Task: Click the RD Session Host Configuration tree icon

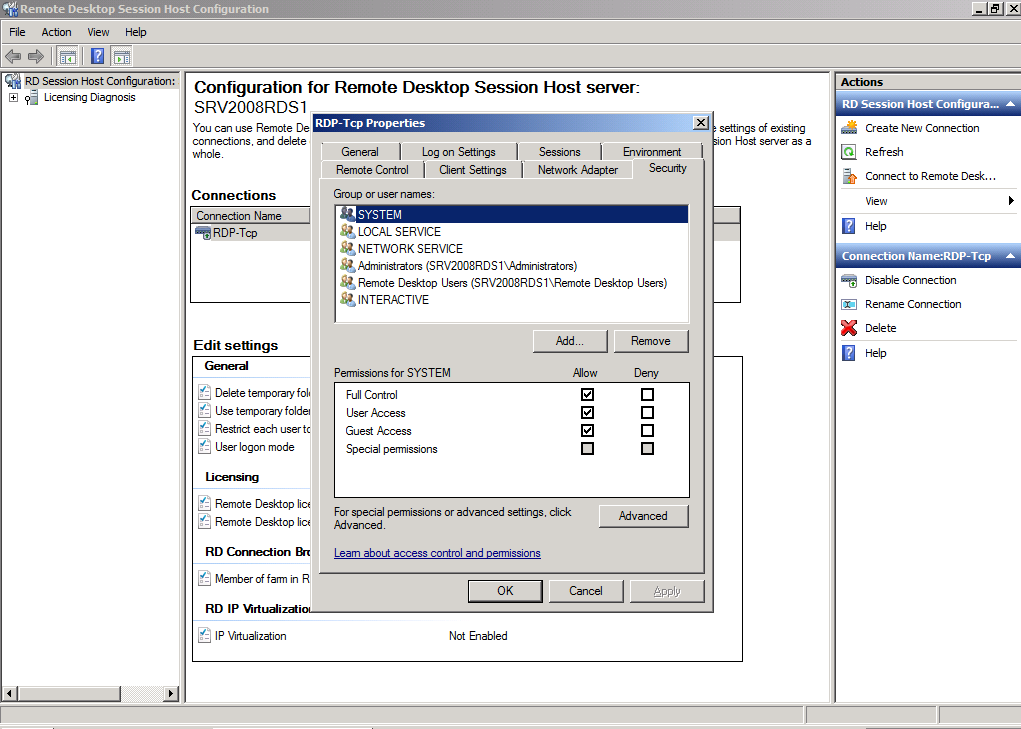Action: click(x=13, y=81)
